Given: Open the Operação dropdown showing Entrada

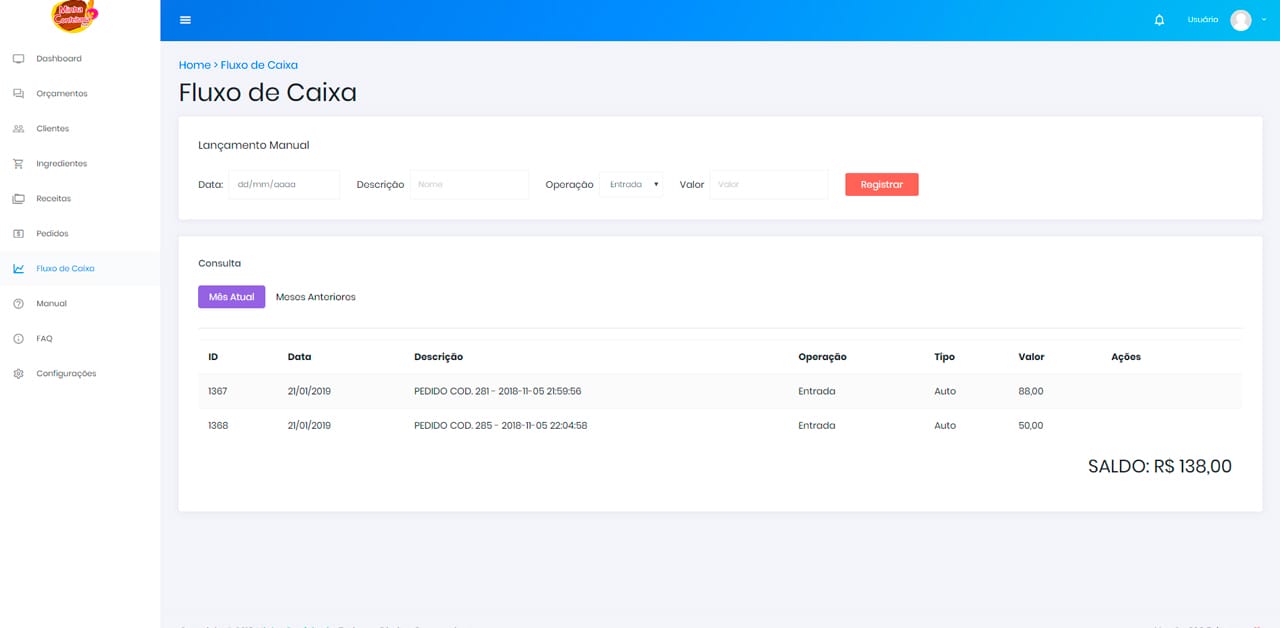Looking at the screenshot, I should [x=630, y=185].
